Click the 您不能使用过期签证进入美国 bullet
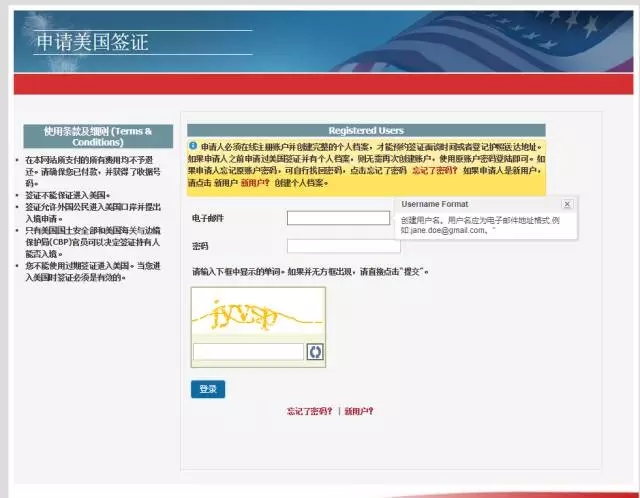 93,271
